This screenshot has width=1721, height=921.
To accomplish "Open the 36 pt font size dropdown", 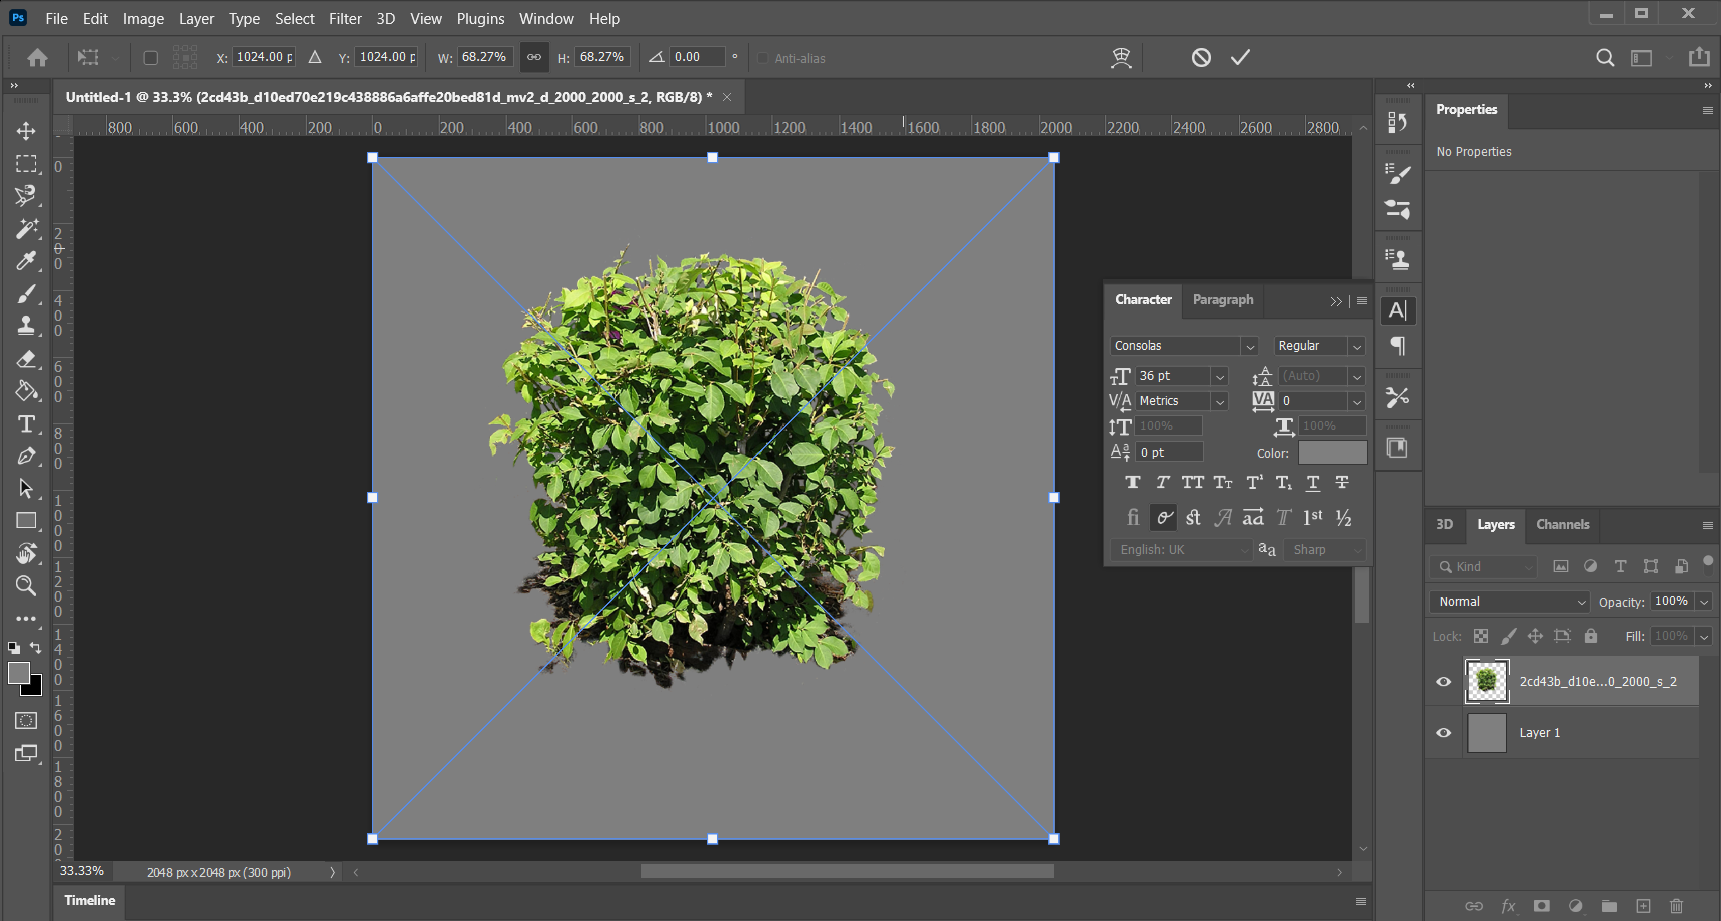I will pyautogui.click(x=1220, y=377).
